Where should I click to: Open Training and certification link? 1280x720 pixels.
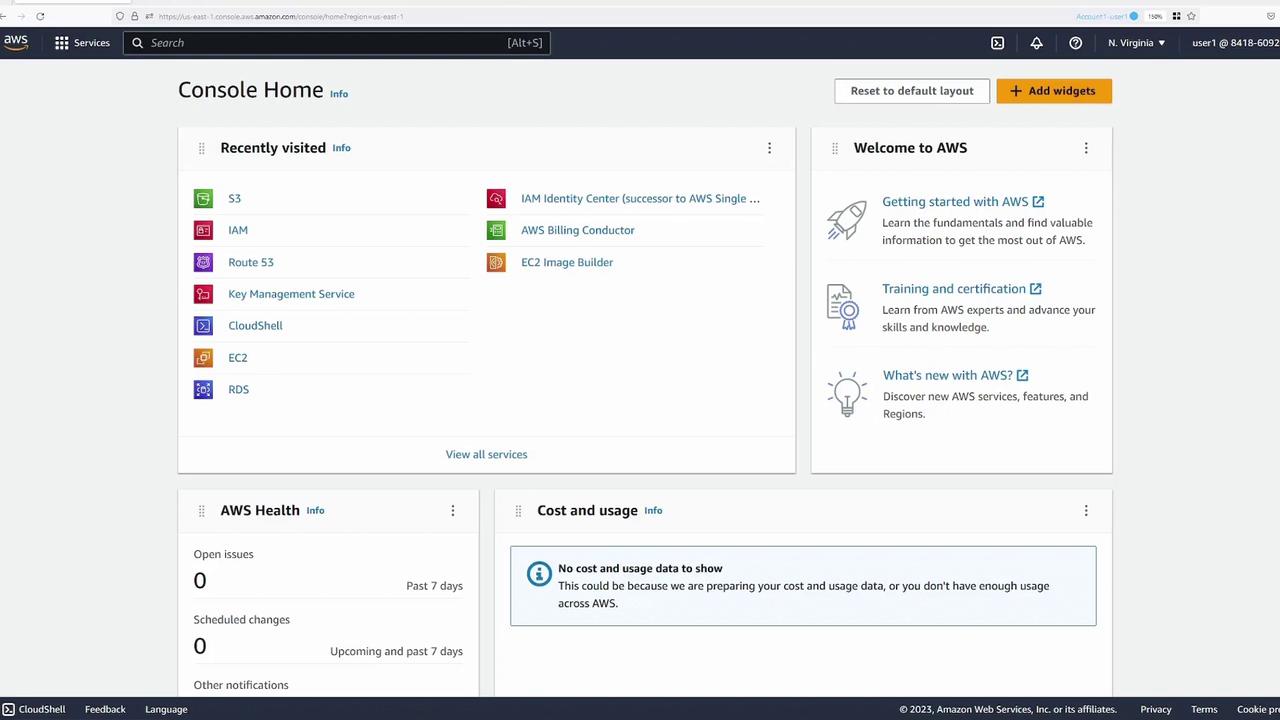[961, 289]
